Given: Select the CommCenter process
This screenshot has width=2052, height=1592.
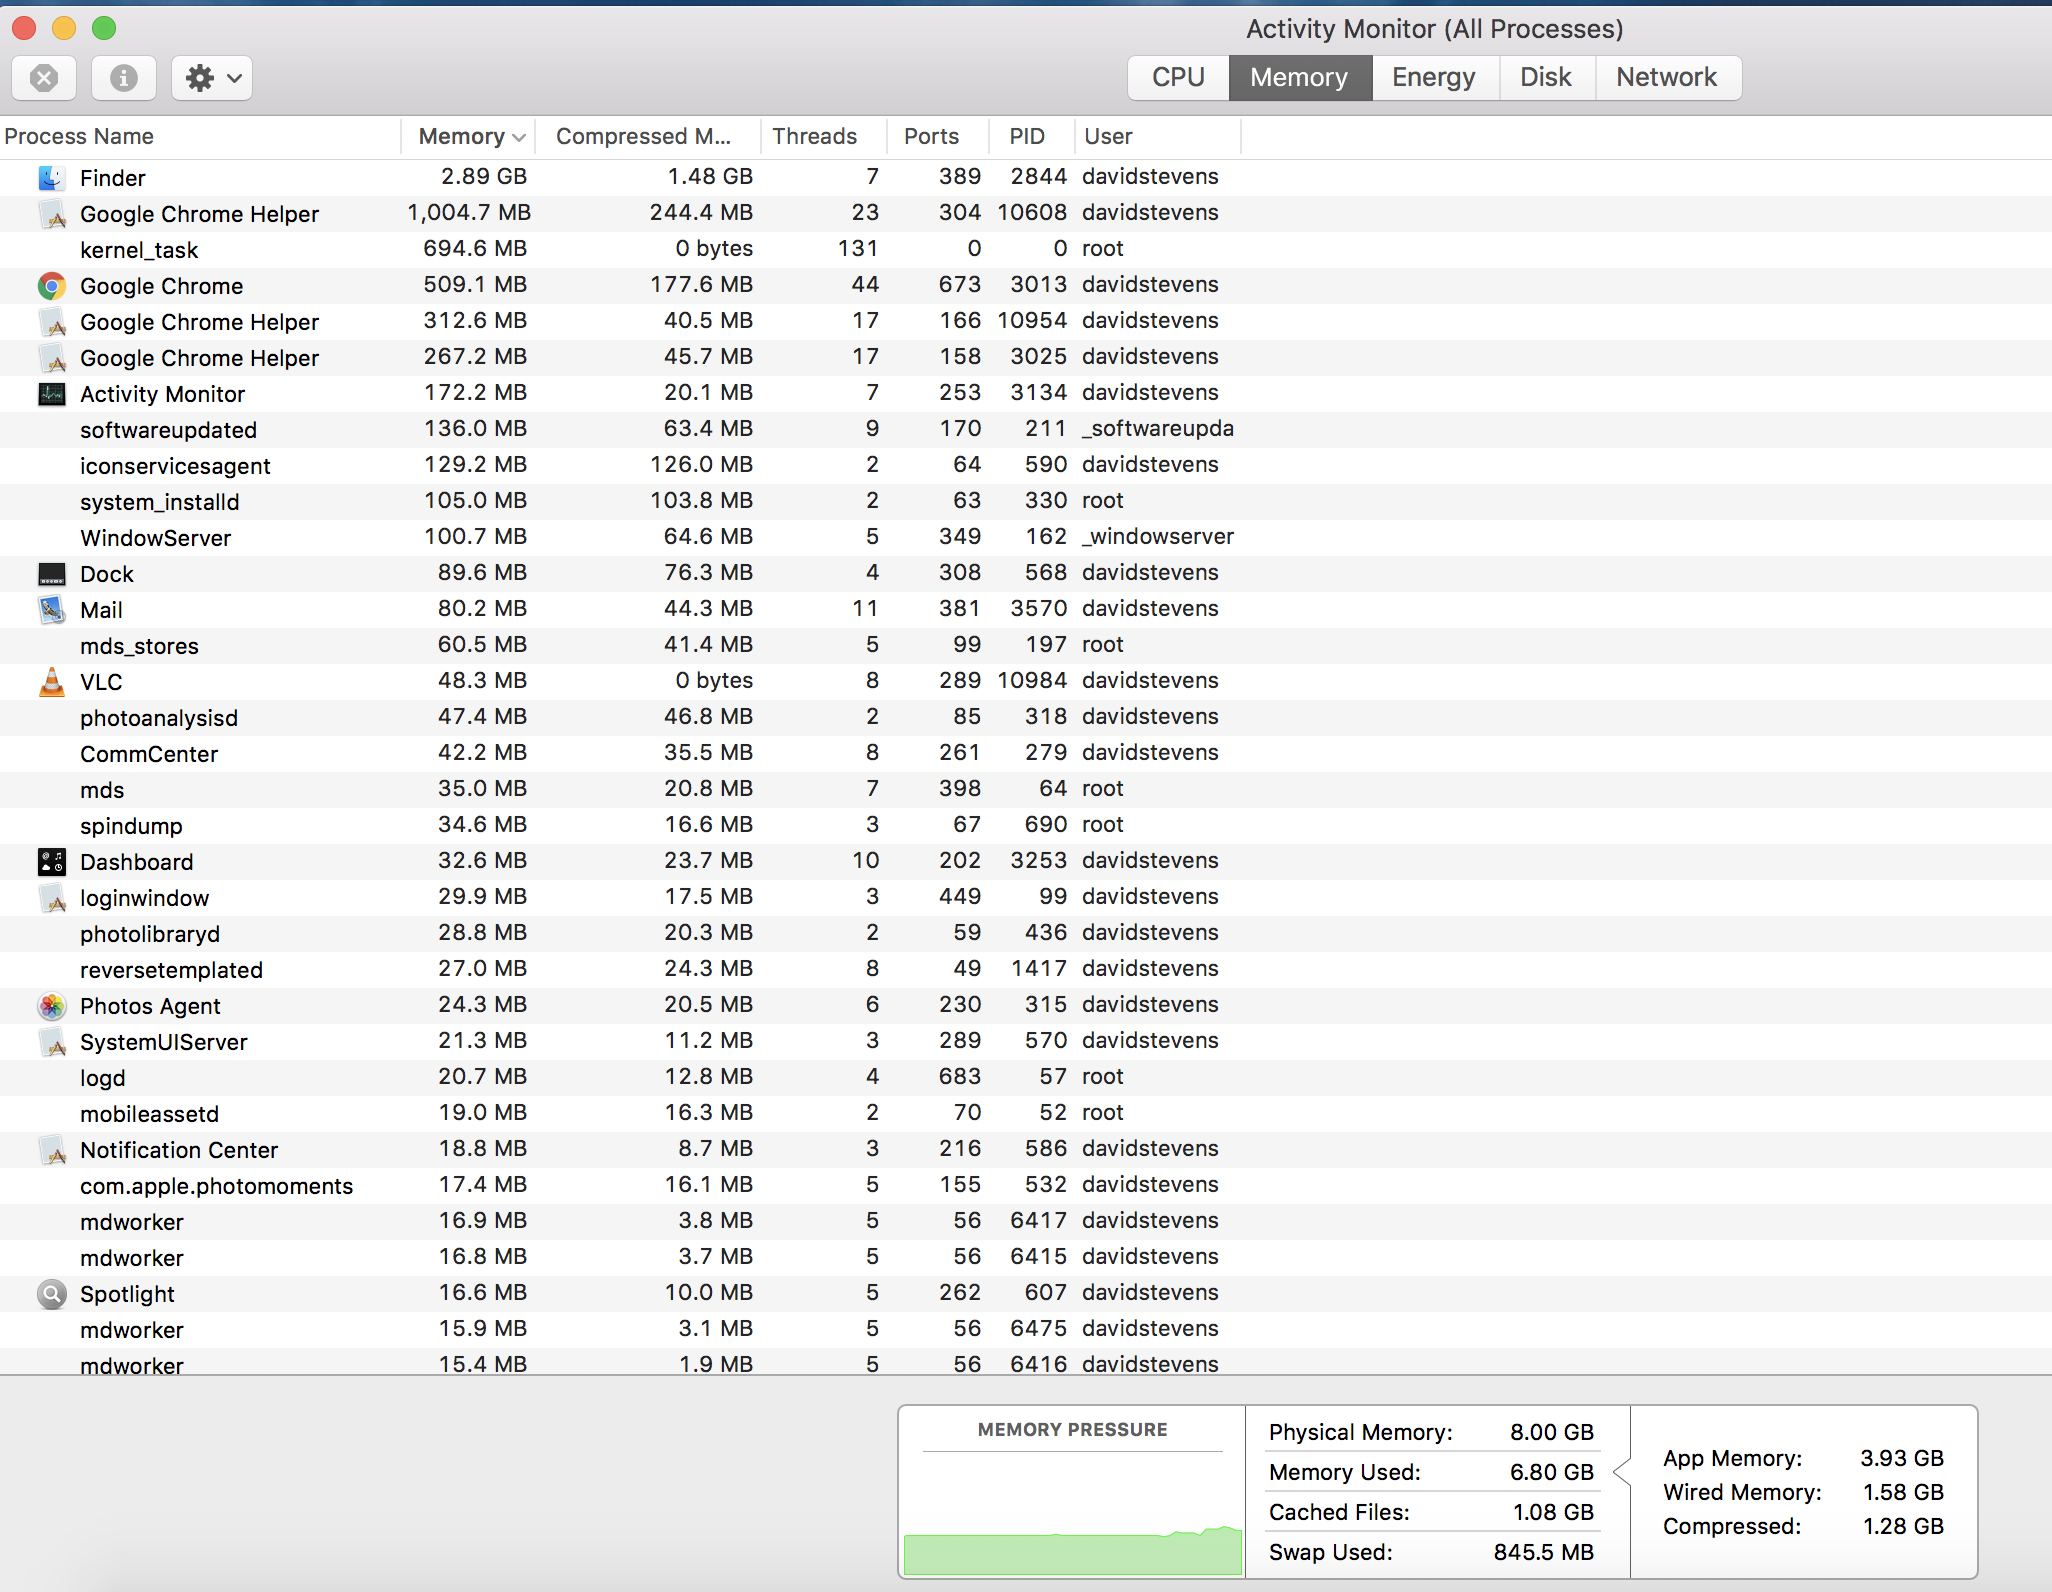Looking at the screenshot, I should pos(1026,753).
